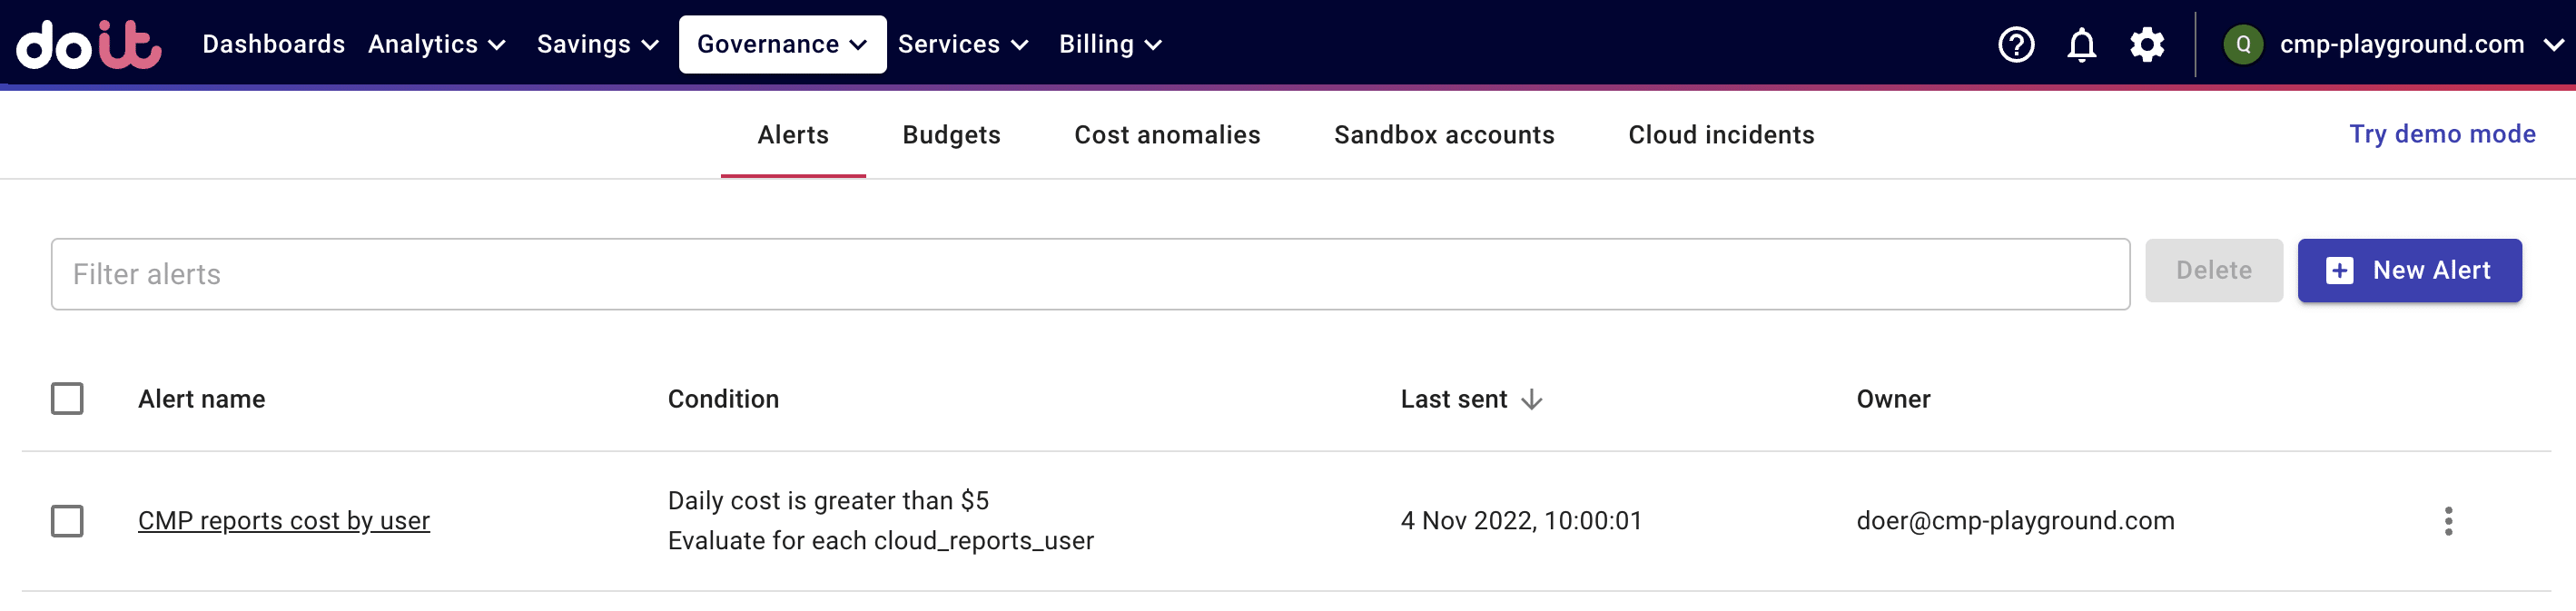Viewport: 2576px width, 611px height.
Task: Expand the Savings dropdown menu
Action: (597, 45)
